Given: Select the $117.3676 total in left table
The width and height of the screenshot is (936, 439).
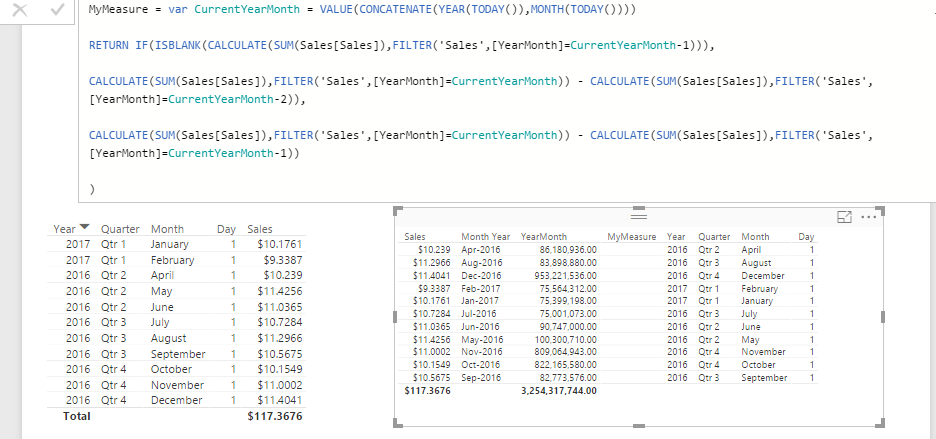Looking at the screenshot, I should pyautogui.click(x=275, y=416).
